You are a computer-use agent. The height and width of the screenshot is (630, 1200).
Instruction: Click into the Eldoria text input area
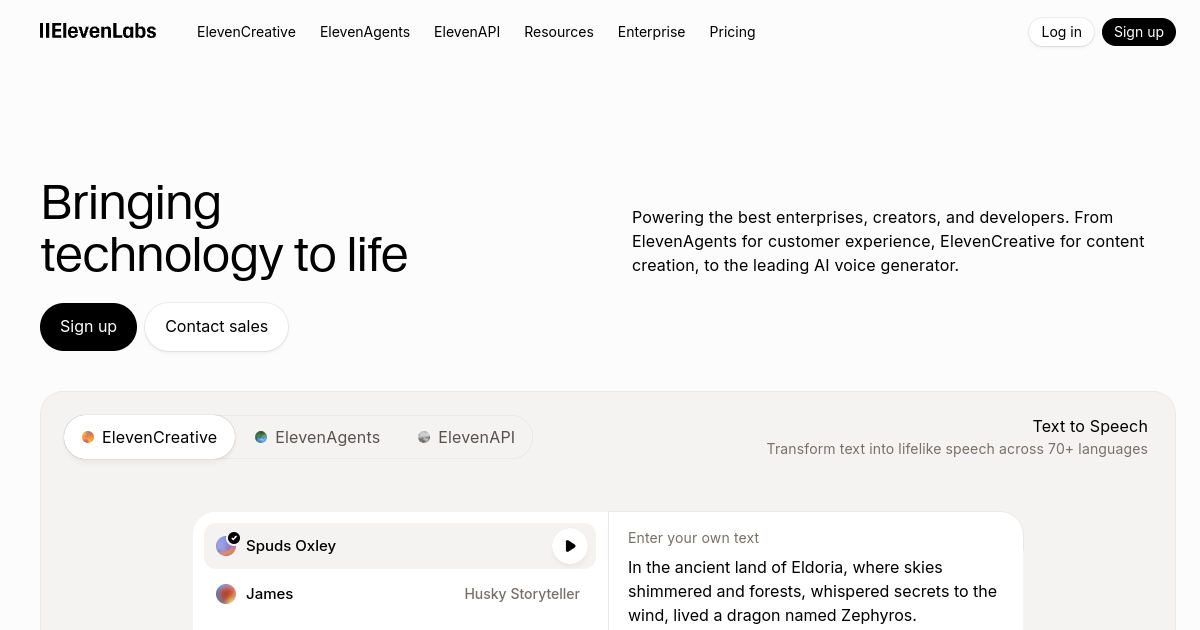click(814, 591)
